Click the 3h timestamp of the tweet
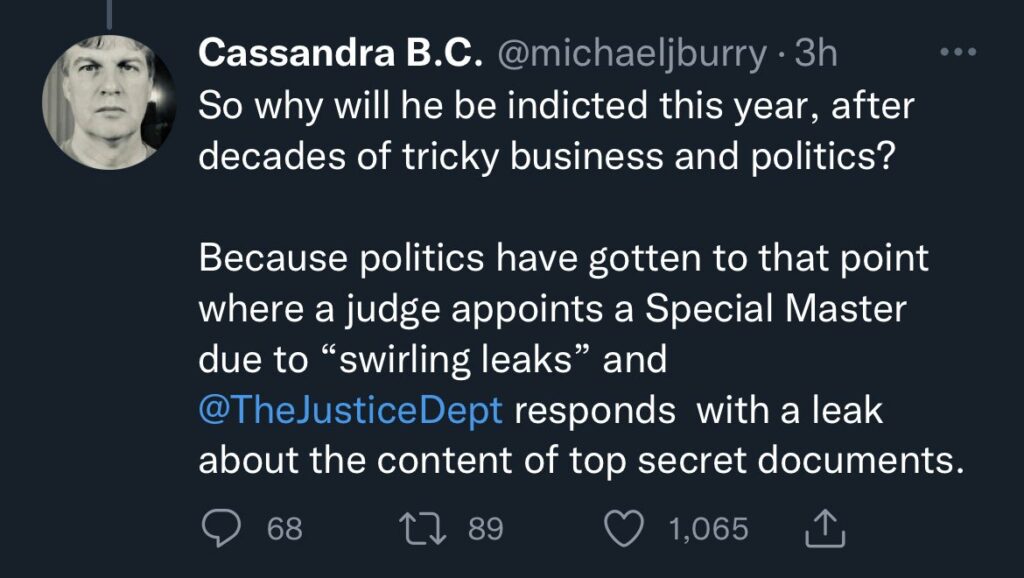 (814, 54)
